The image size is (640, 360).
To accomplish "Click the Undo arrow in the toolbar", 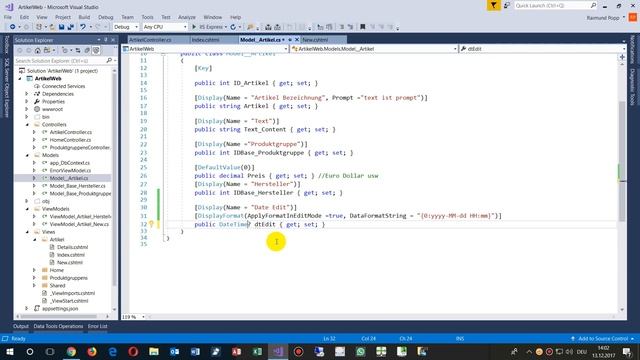I will point(83,27).
